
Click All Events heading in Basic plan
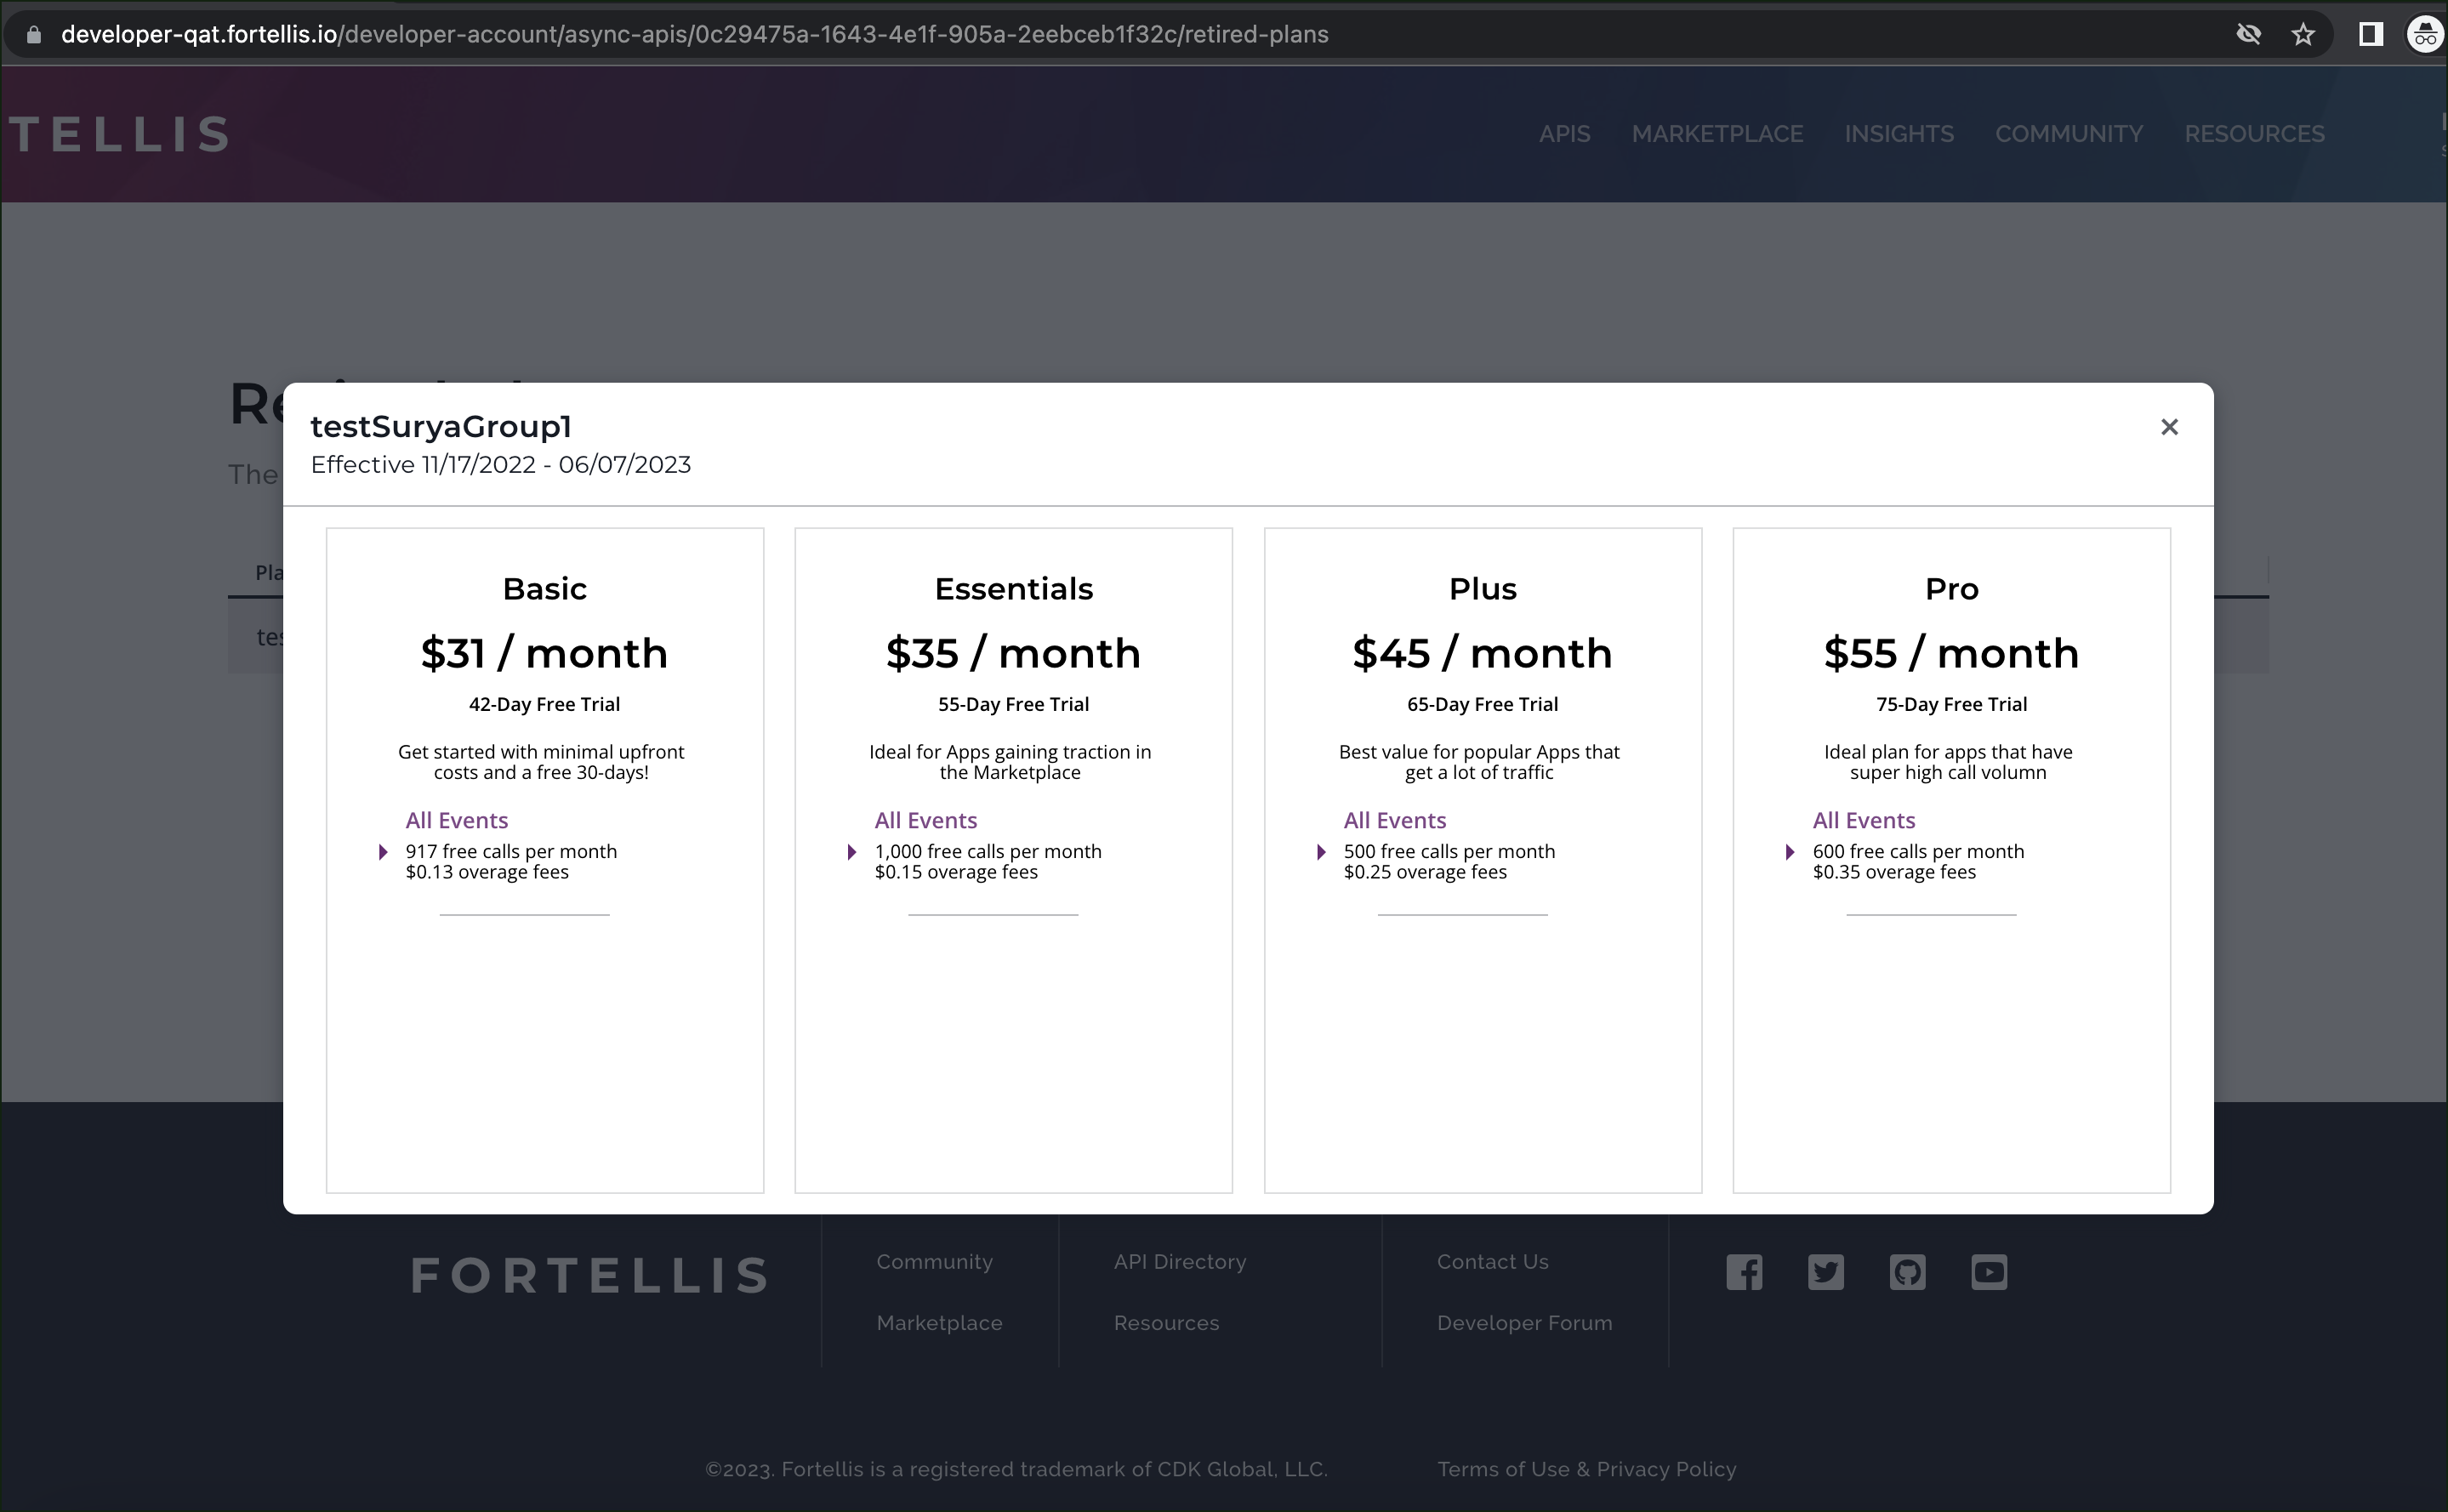click(456, 820)
